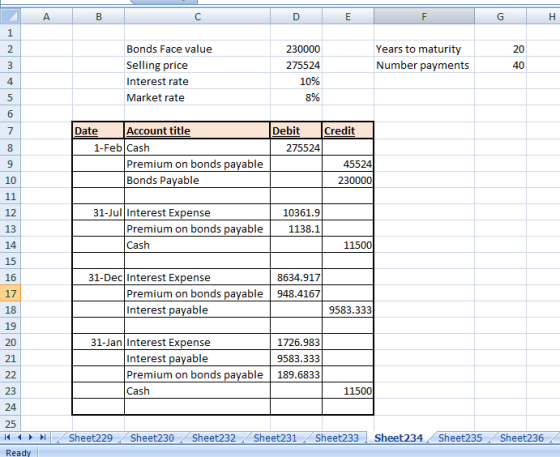
Task: Go to the first sheet using navigation arrow
Action: (x=7, y=437)
